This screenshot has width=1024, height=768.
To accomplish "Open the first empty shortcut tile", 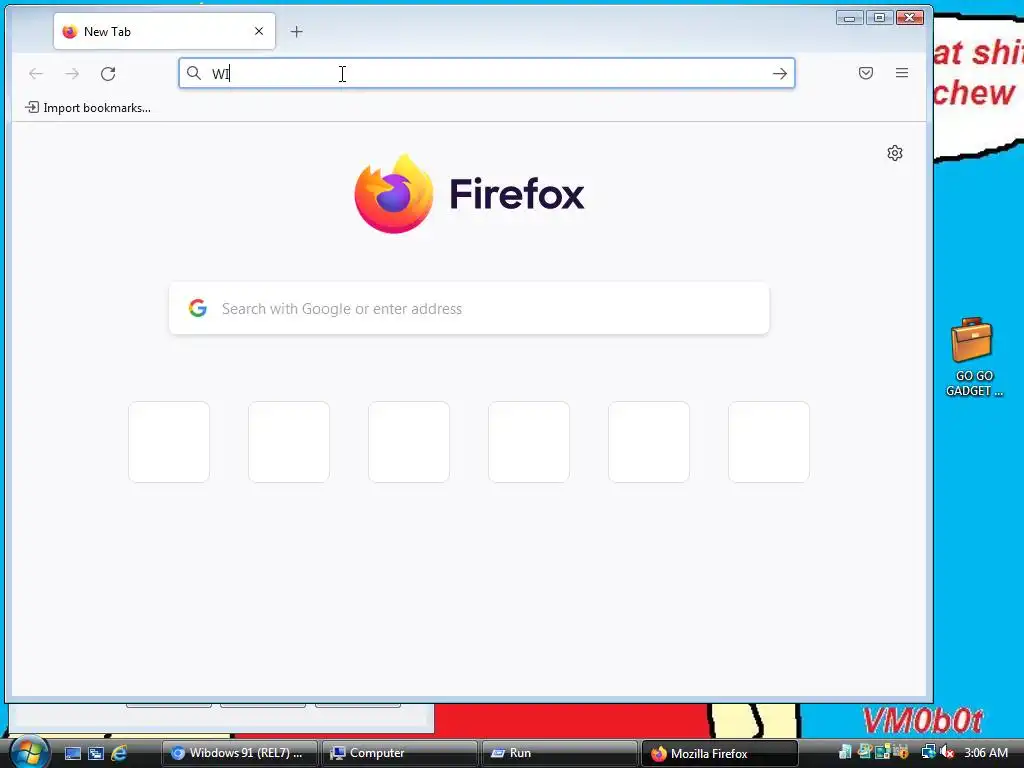I will click(169, 442).
